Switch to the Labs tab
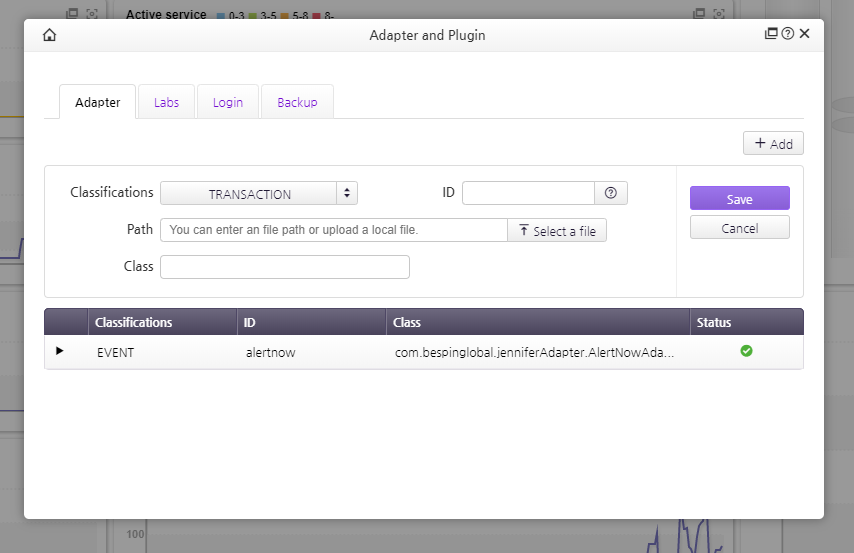 pos(166,102)
